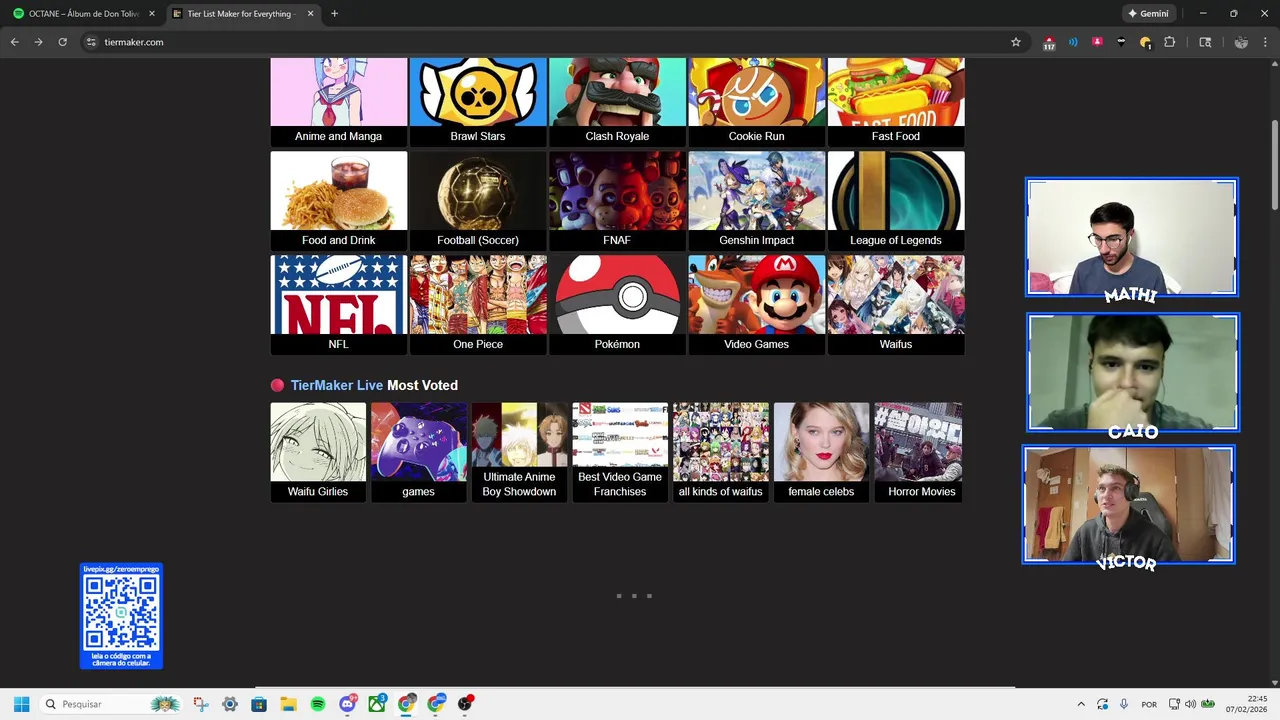
Task: Open the Horror Movies tier list
Action: tap(918, 452)
